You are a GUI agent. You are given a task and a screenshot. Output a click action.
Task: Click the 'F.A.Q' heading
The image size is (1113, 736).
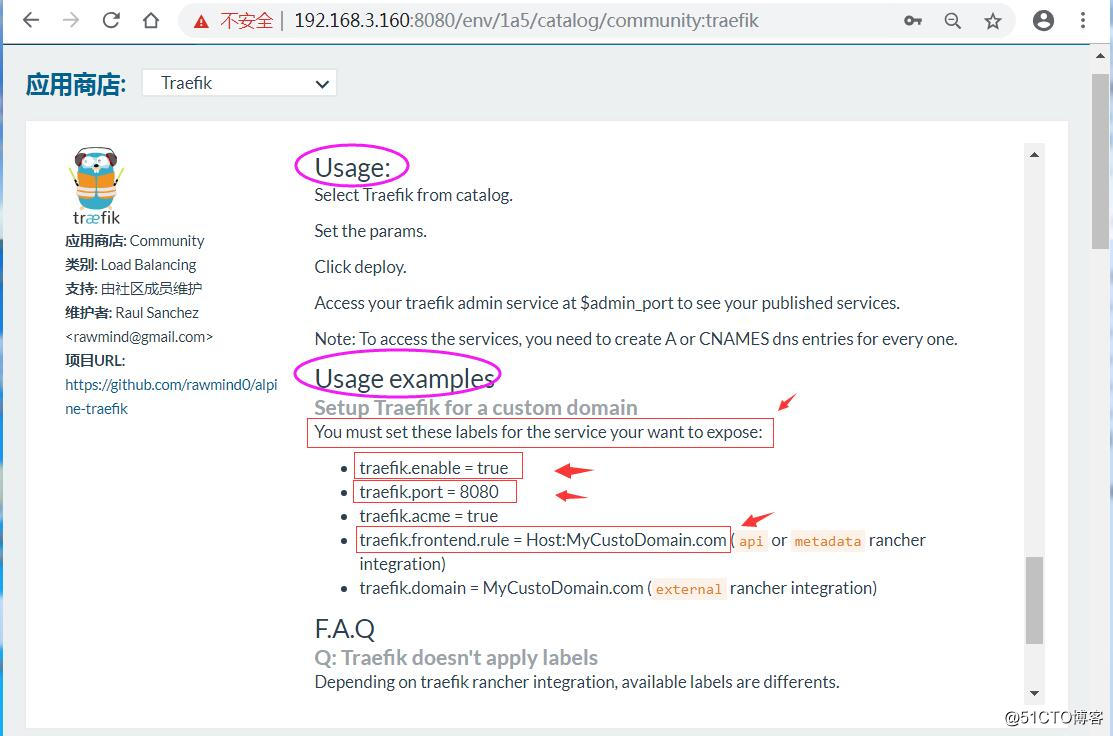point(344,629)
